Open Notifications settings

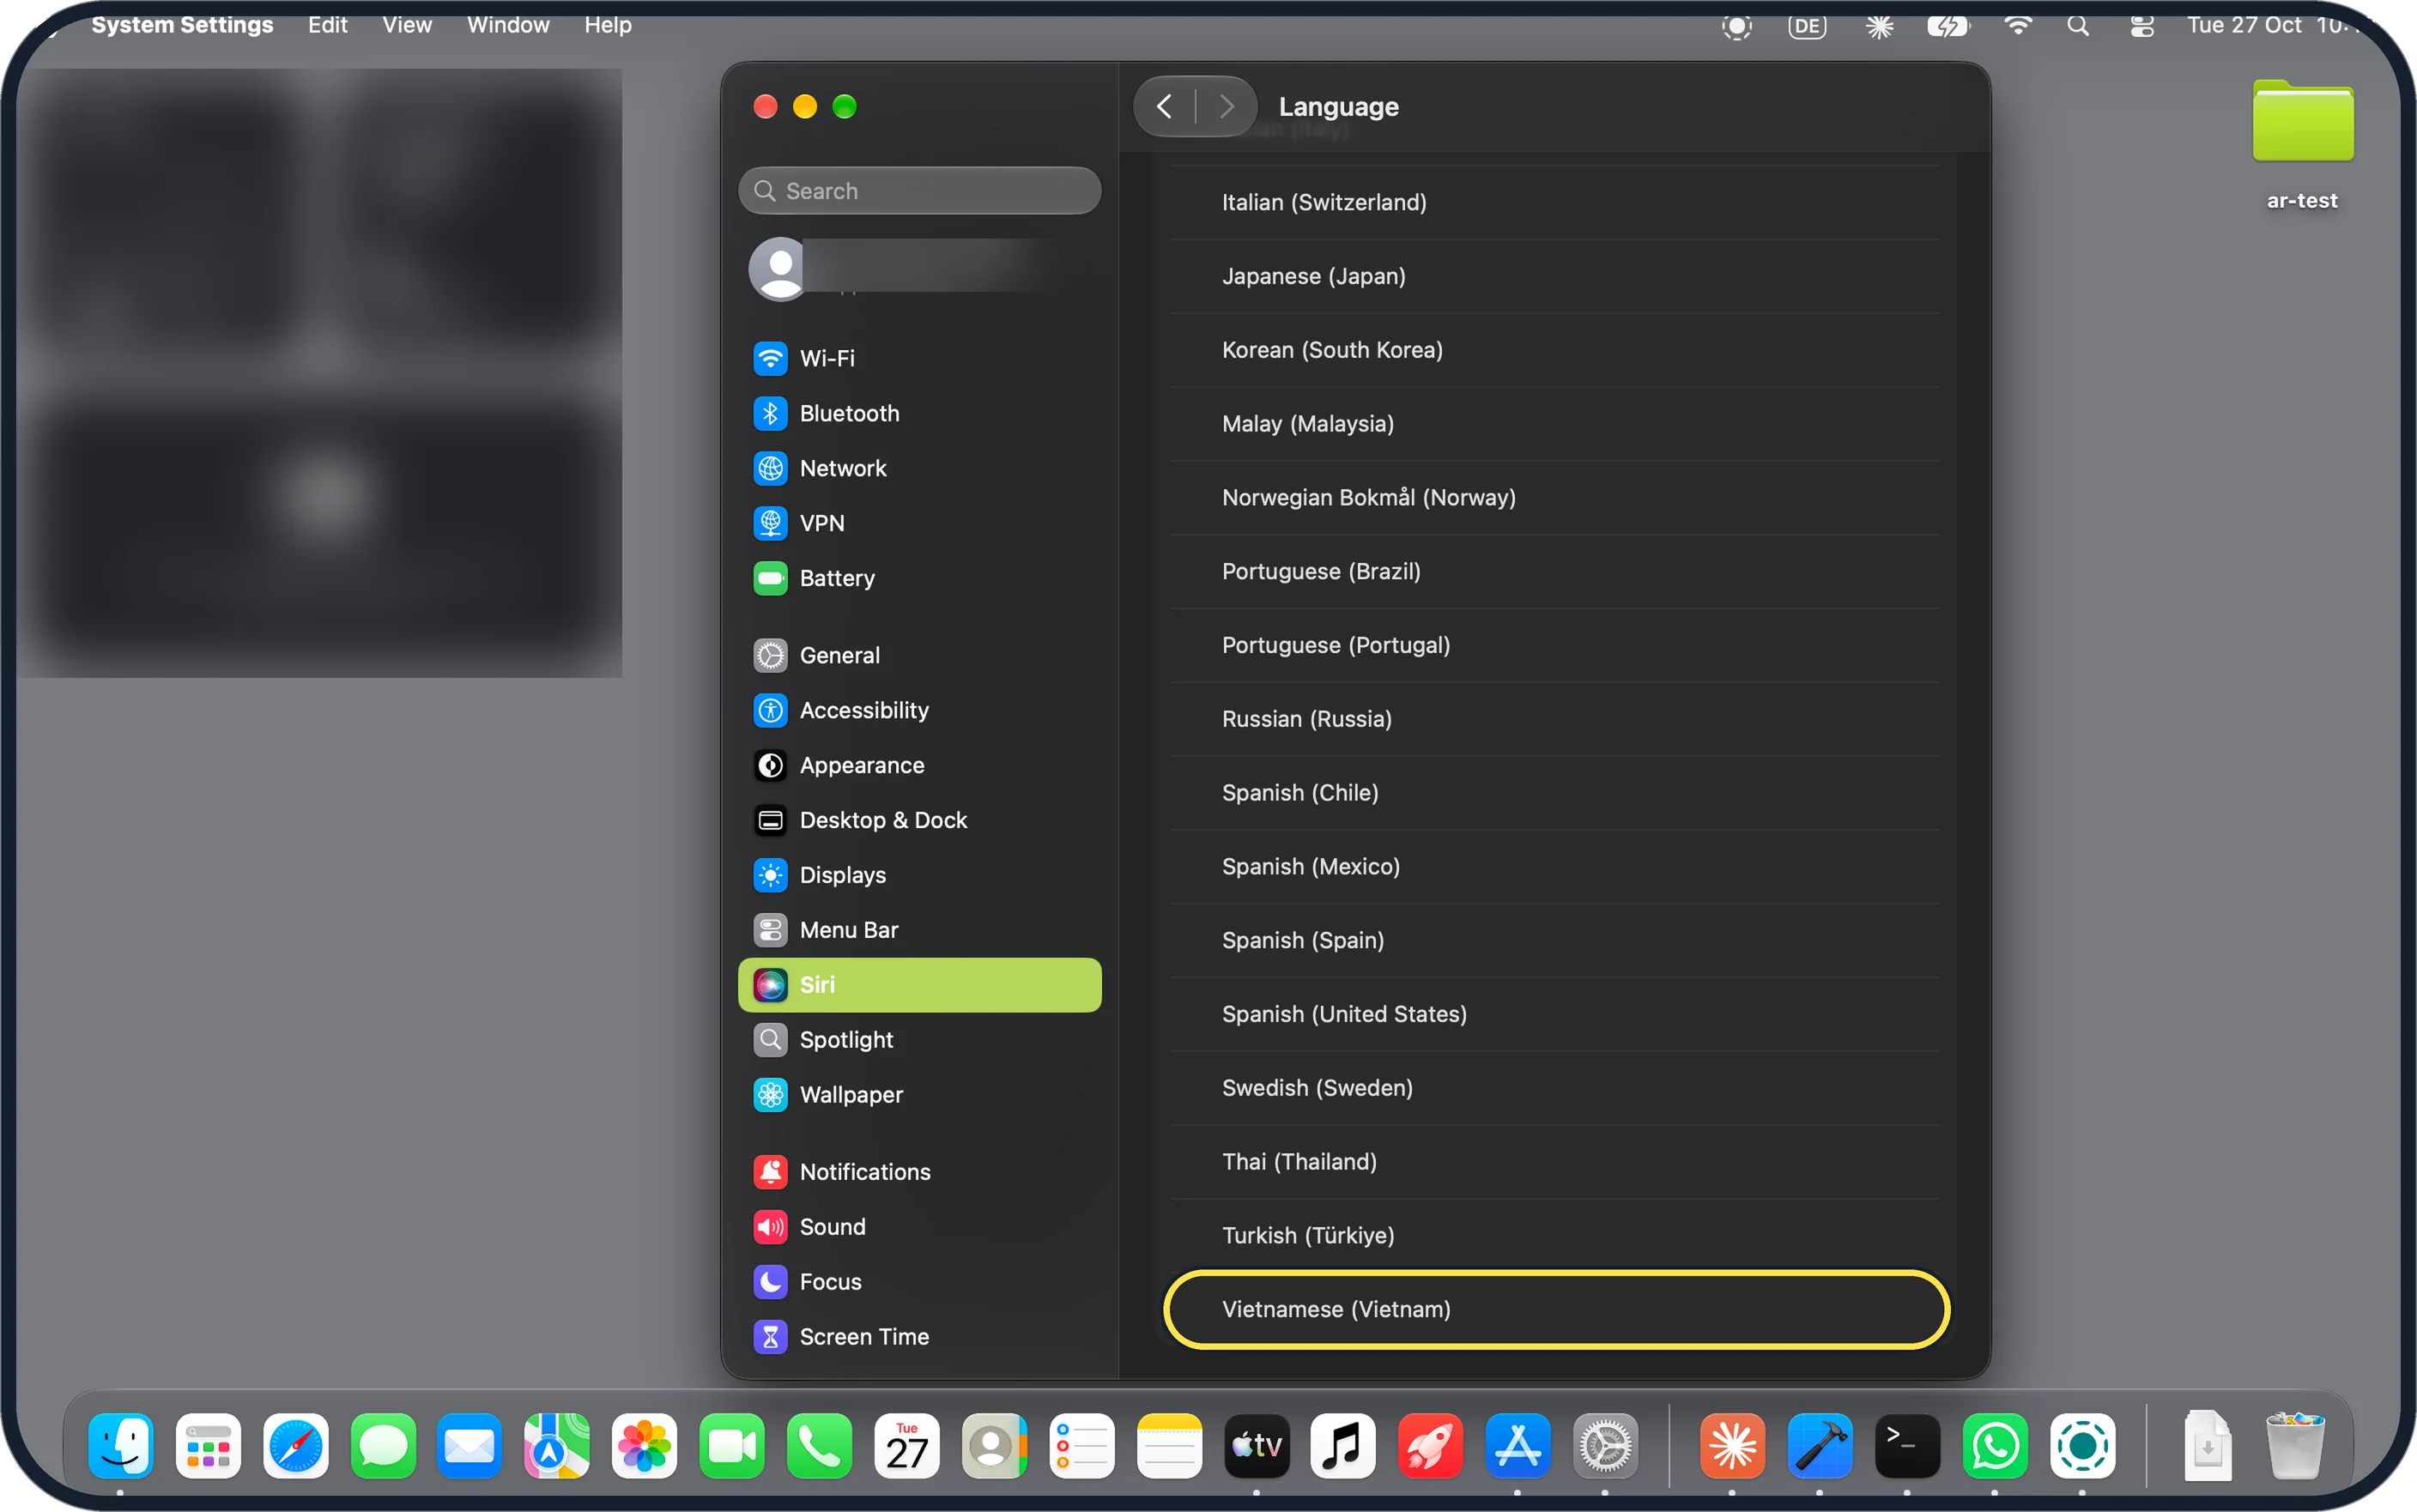919,1172
